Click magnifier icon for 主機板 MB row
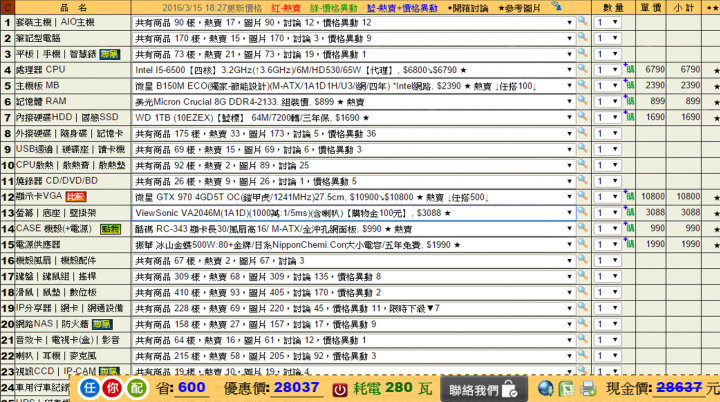The height and width of the screenshot is (402, 720). [x=582, y=85]
